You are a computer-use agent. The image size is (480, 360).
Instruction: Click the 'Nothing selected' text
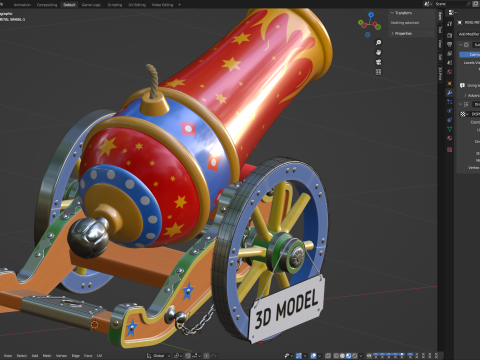pos(405,23)
